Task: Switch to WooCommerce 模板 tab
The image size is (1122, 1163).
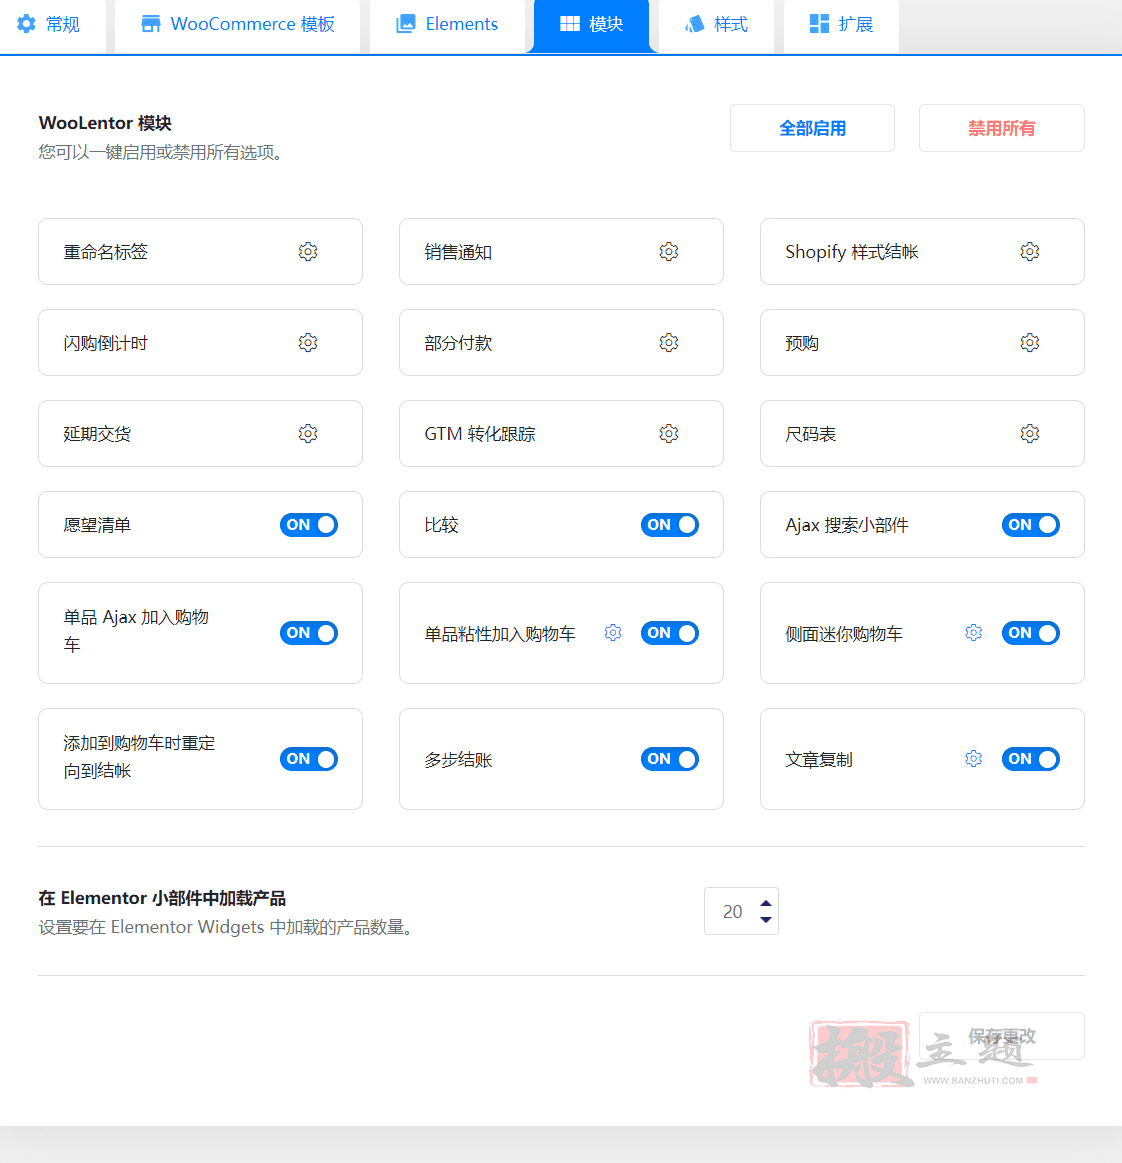Action: pos(237,24)
